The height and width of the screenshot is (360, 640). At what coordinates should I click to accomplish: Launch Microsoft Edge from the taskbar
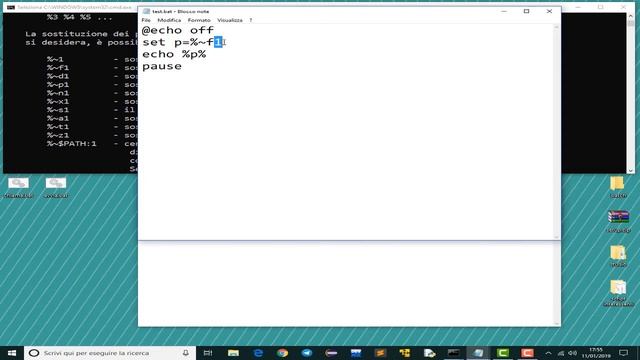point(258,353)
